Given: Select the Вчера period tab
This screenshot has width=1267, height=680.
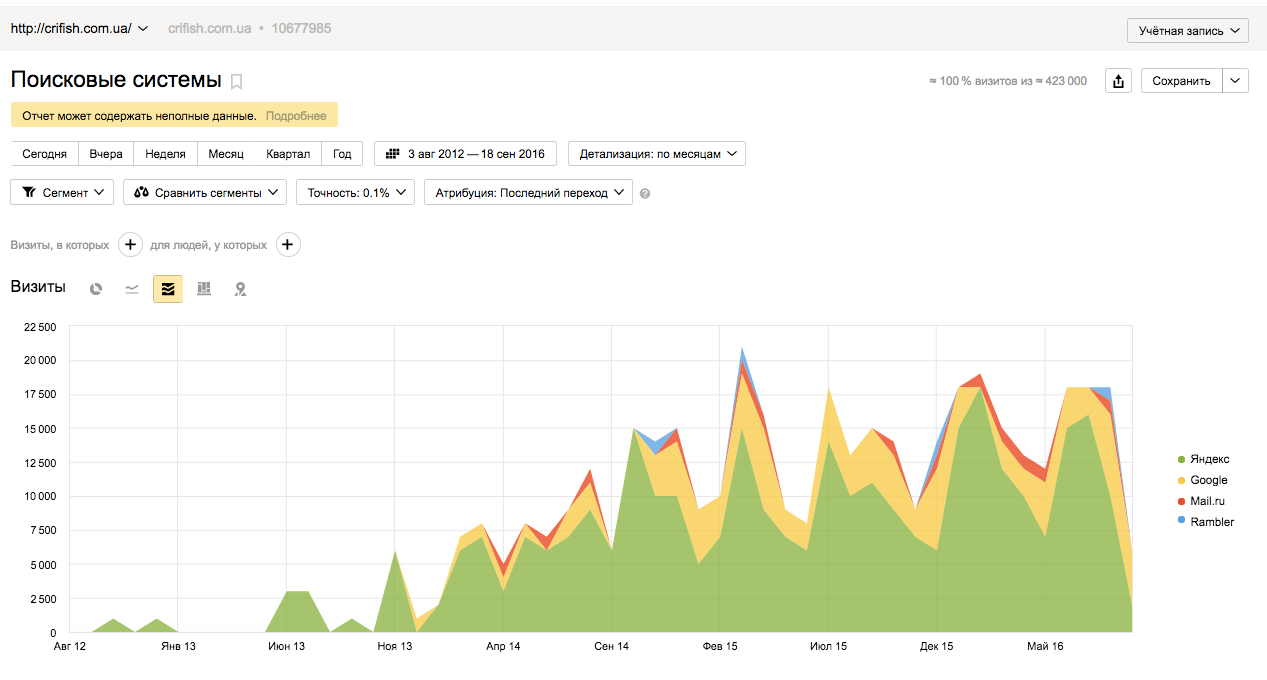Looking at the screenshot, I should [x=106, y=154].
